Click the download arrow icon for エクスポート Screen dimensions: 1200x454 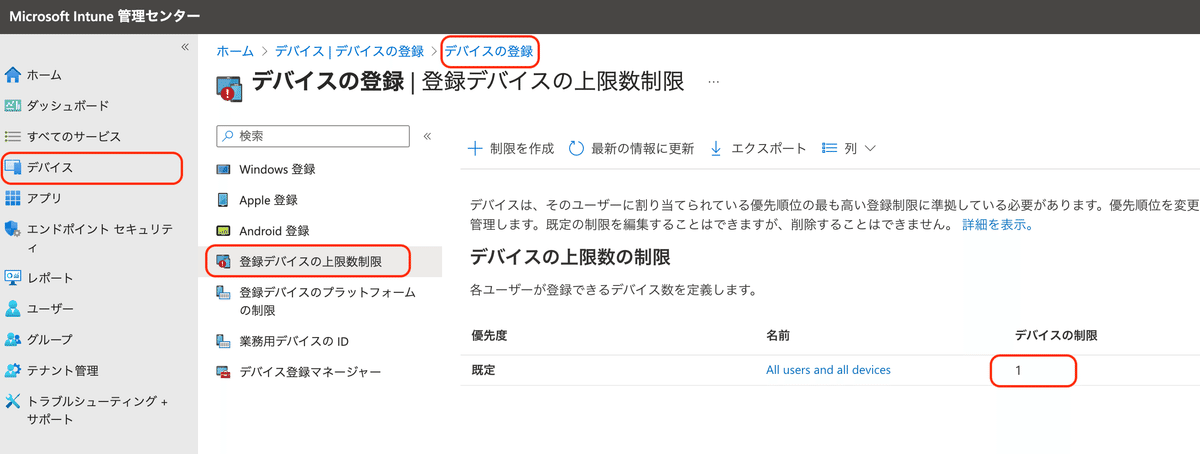716,148
